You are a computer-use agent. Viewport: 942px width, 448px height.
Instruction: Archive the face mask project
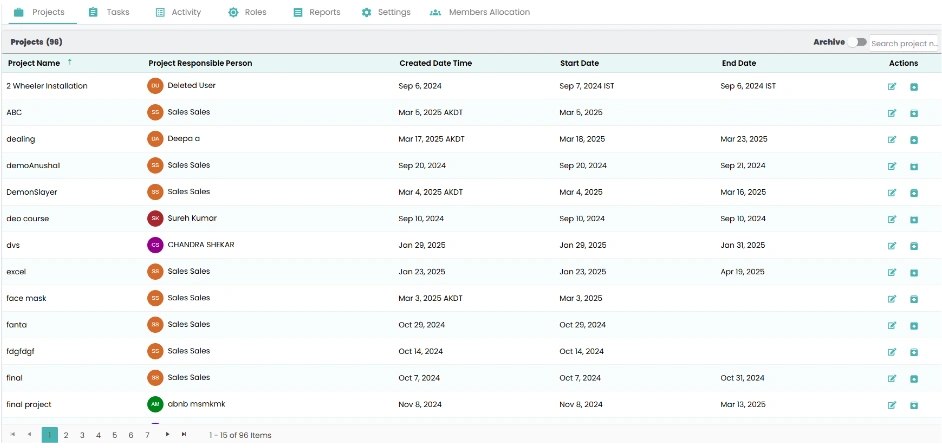pos(914,298)
